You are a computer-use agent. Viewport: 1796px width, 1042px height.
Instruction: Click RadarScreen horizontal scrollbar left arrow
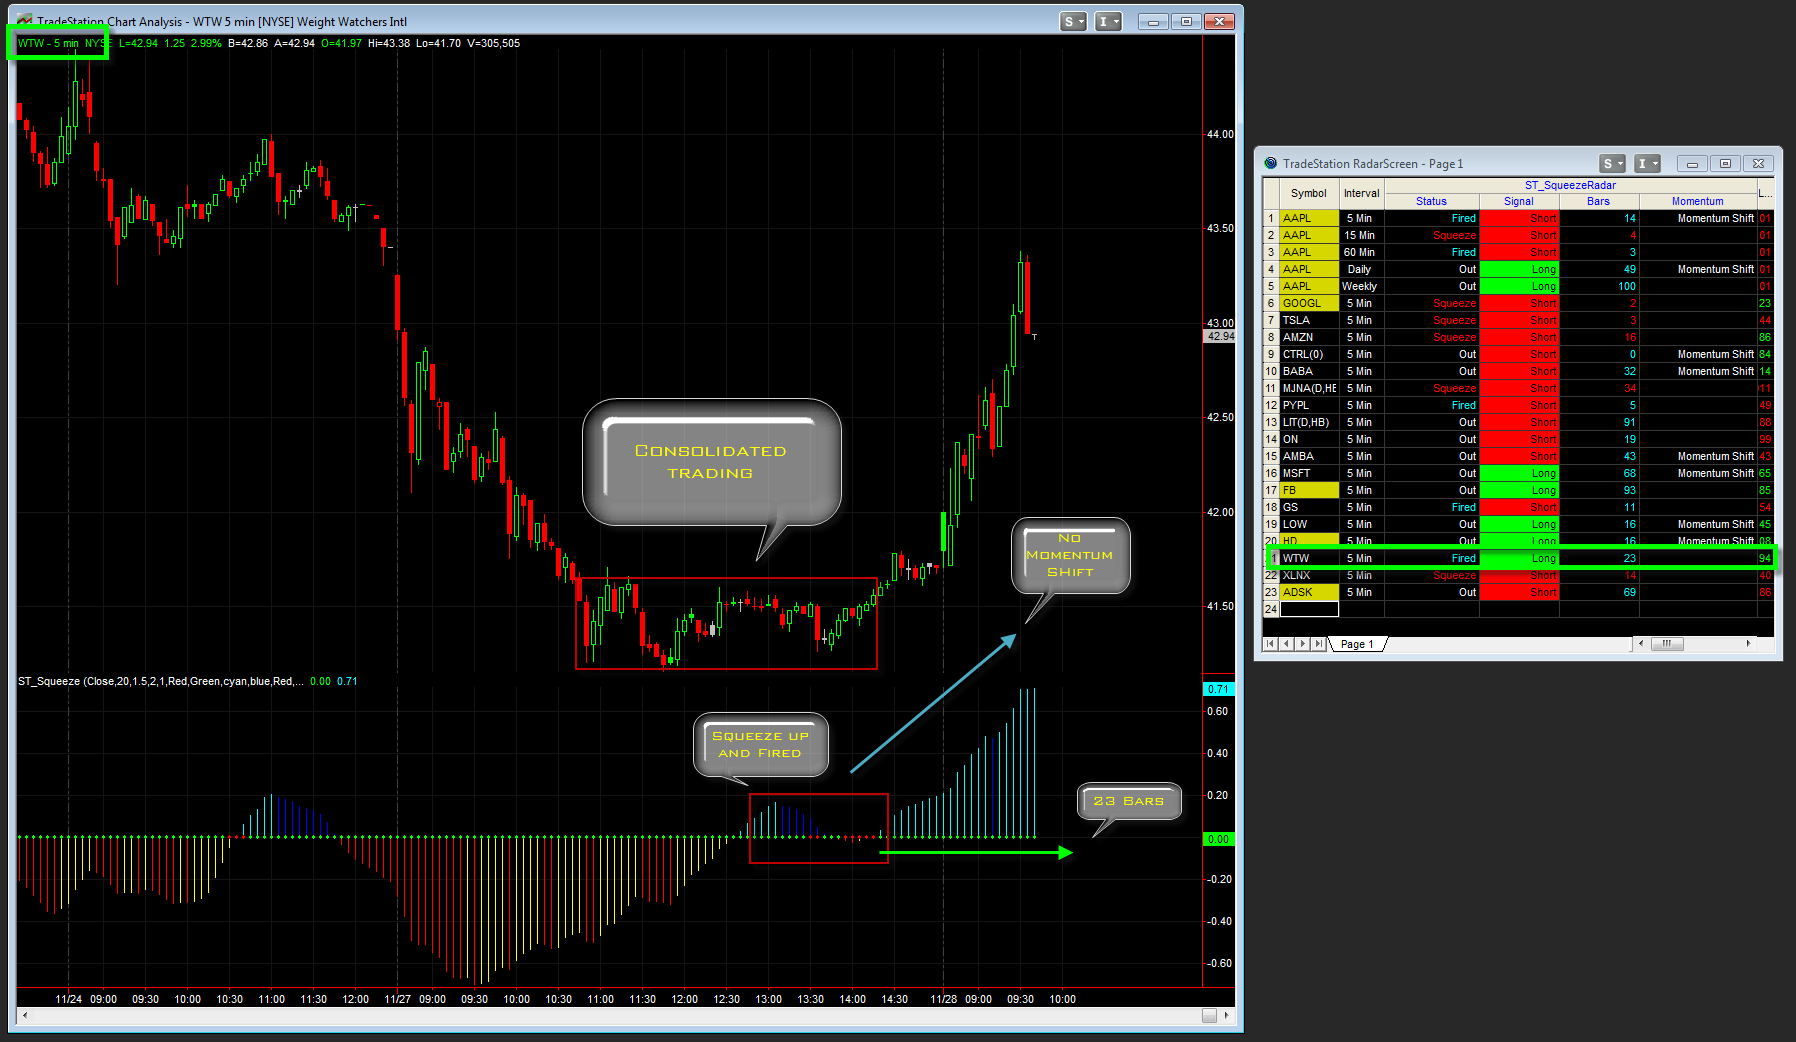click(x=1641, y=643)
